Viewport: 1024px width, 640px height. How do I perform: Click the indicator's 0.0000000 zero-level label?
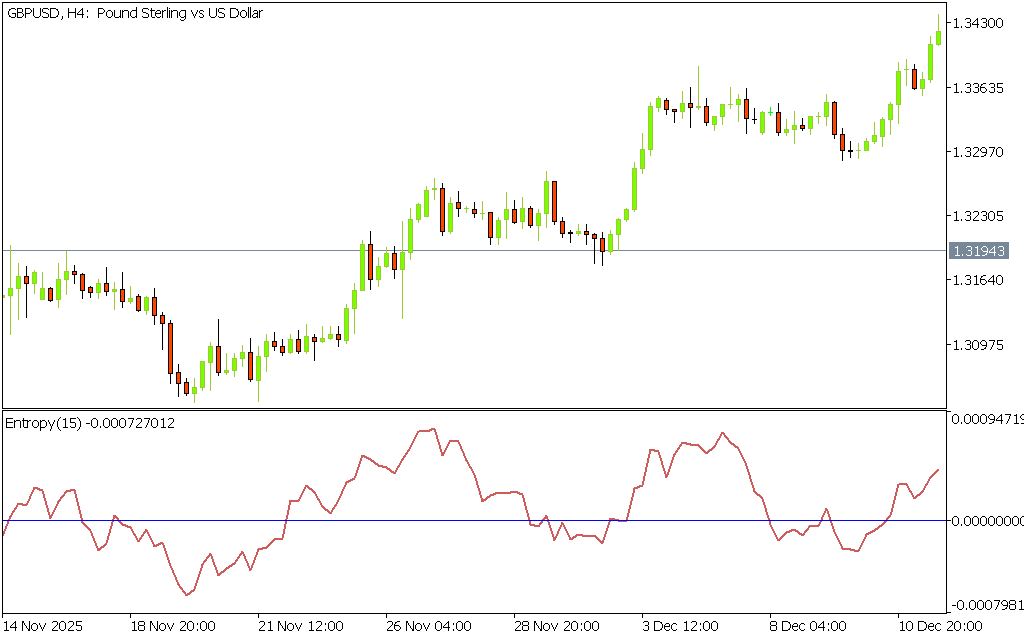click(x=984, y=520)
